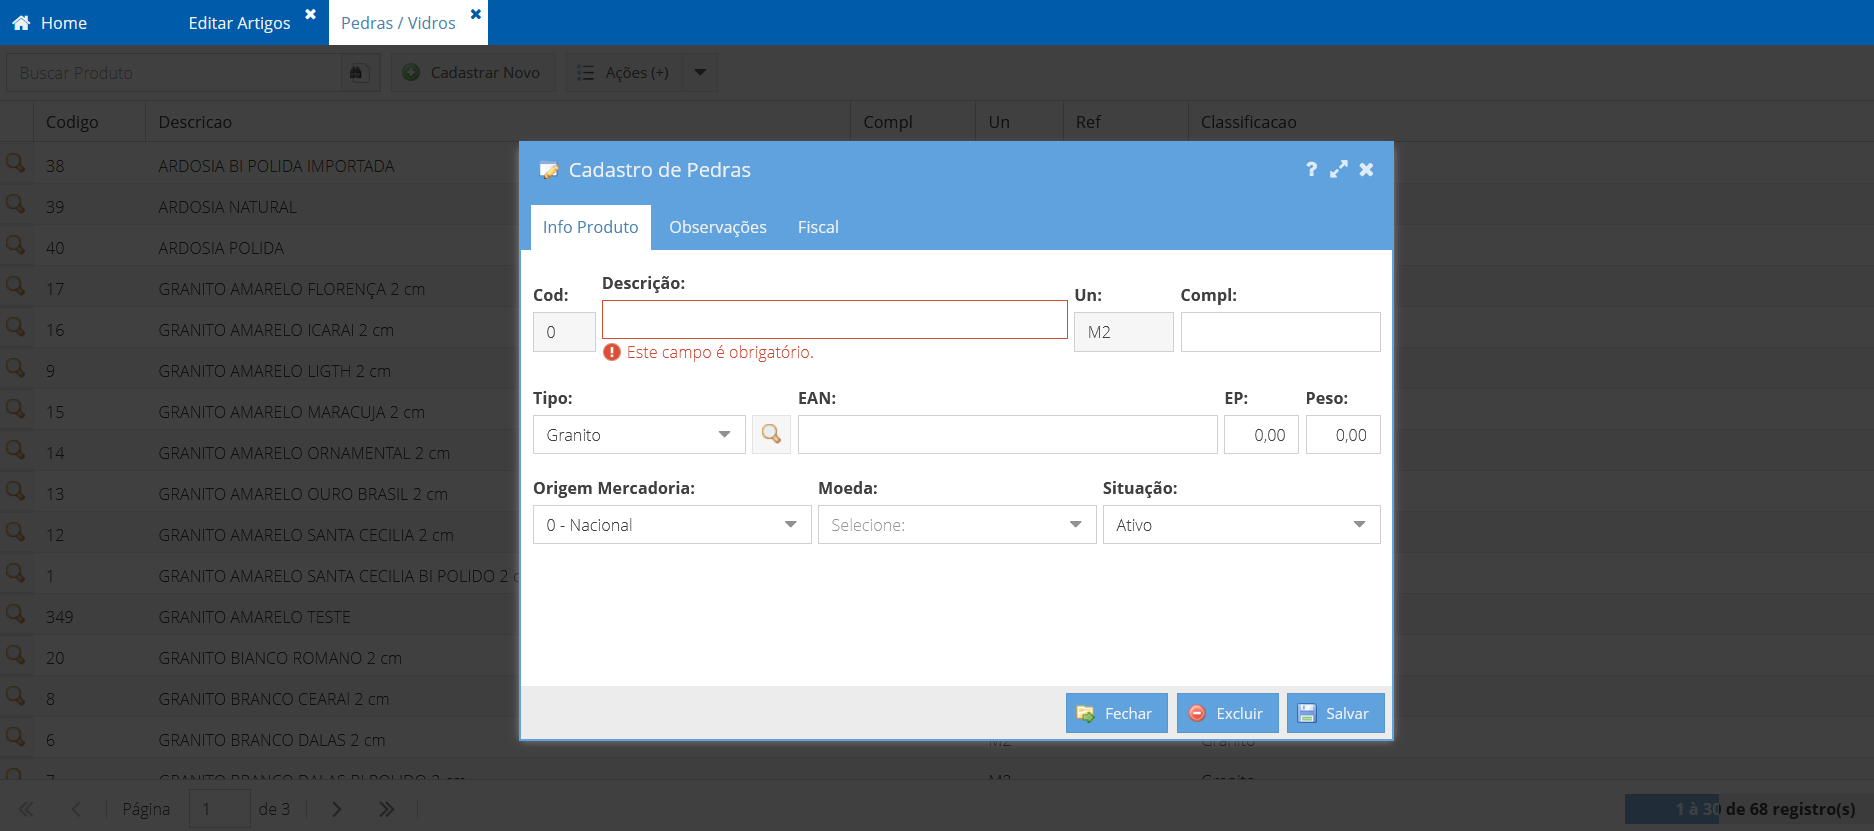Image resolution: width=1874 pixels, height=831 pixels.
Task: Open the magnifier for GRANITO AMARELO ORNAMENTAL 2 cm
Action: coord(16,449)
